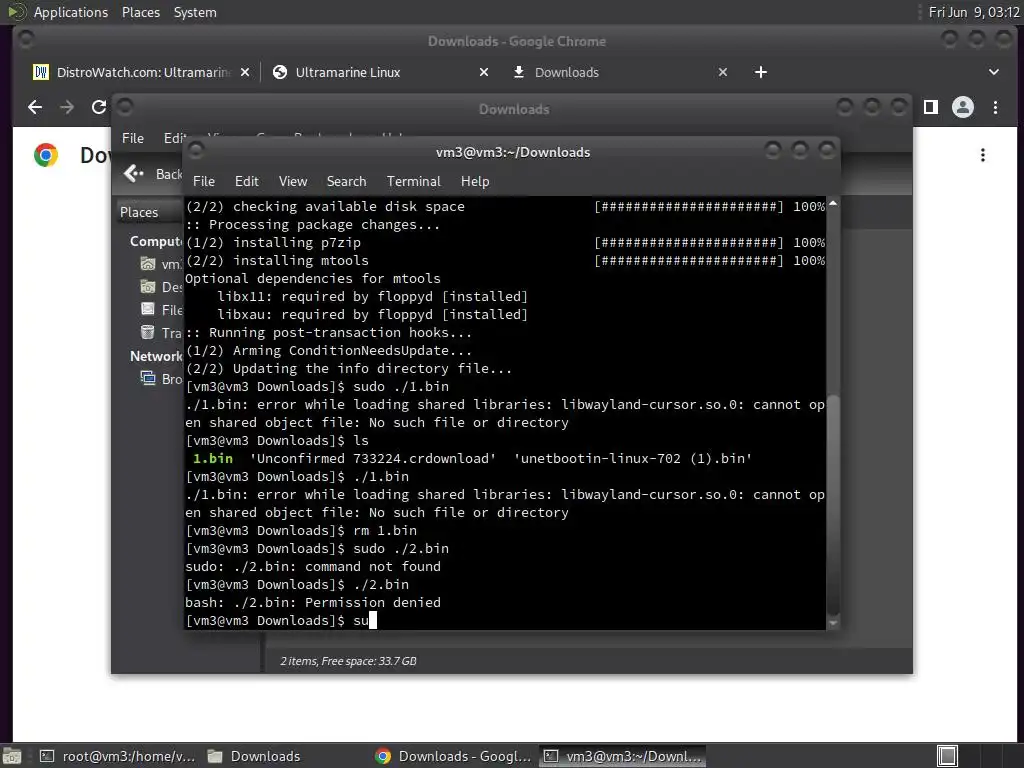This screenshot has width=1024, height=768.
Task: Click the File System icon in sidebar
Action: (x=148, y=310)
